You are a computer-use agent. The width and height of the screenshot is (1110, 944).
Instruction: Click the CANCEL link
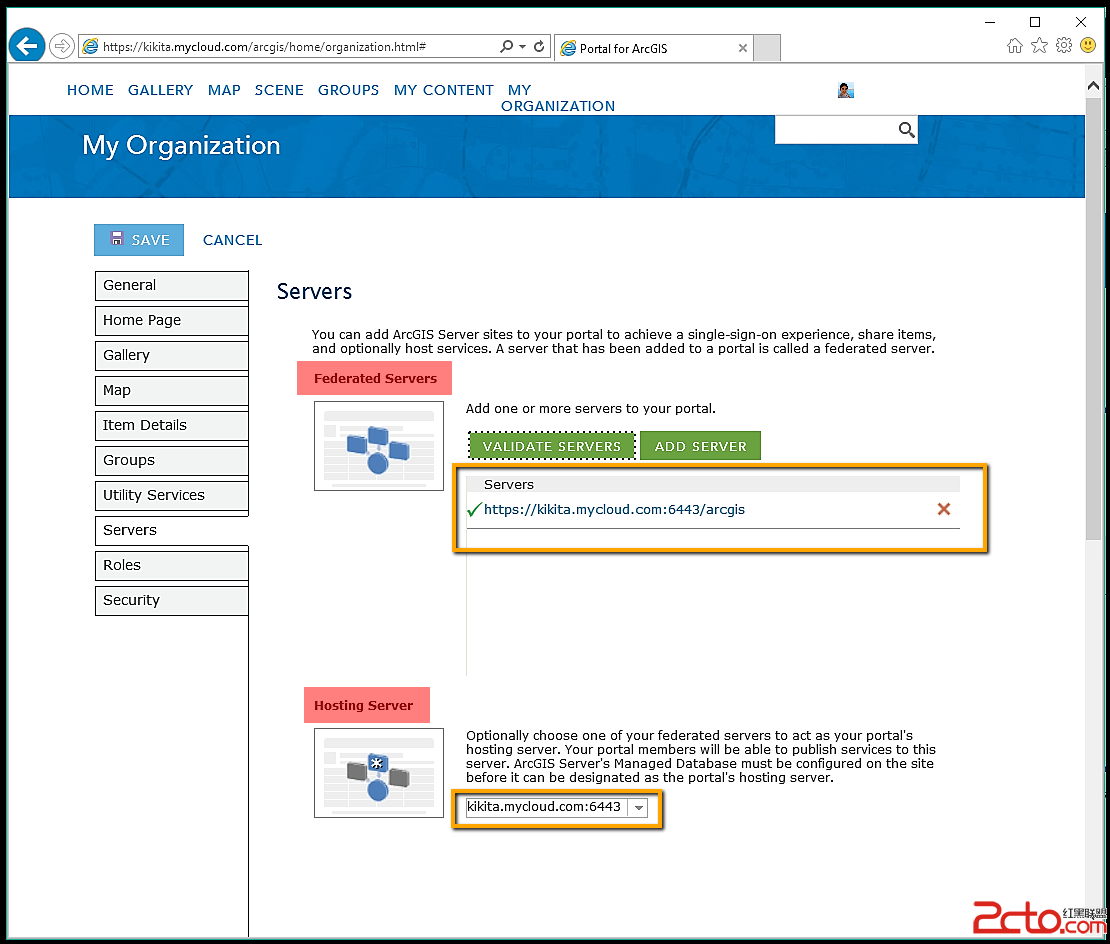[232, 240]
